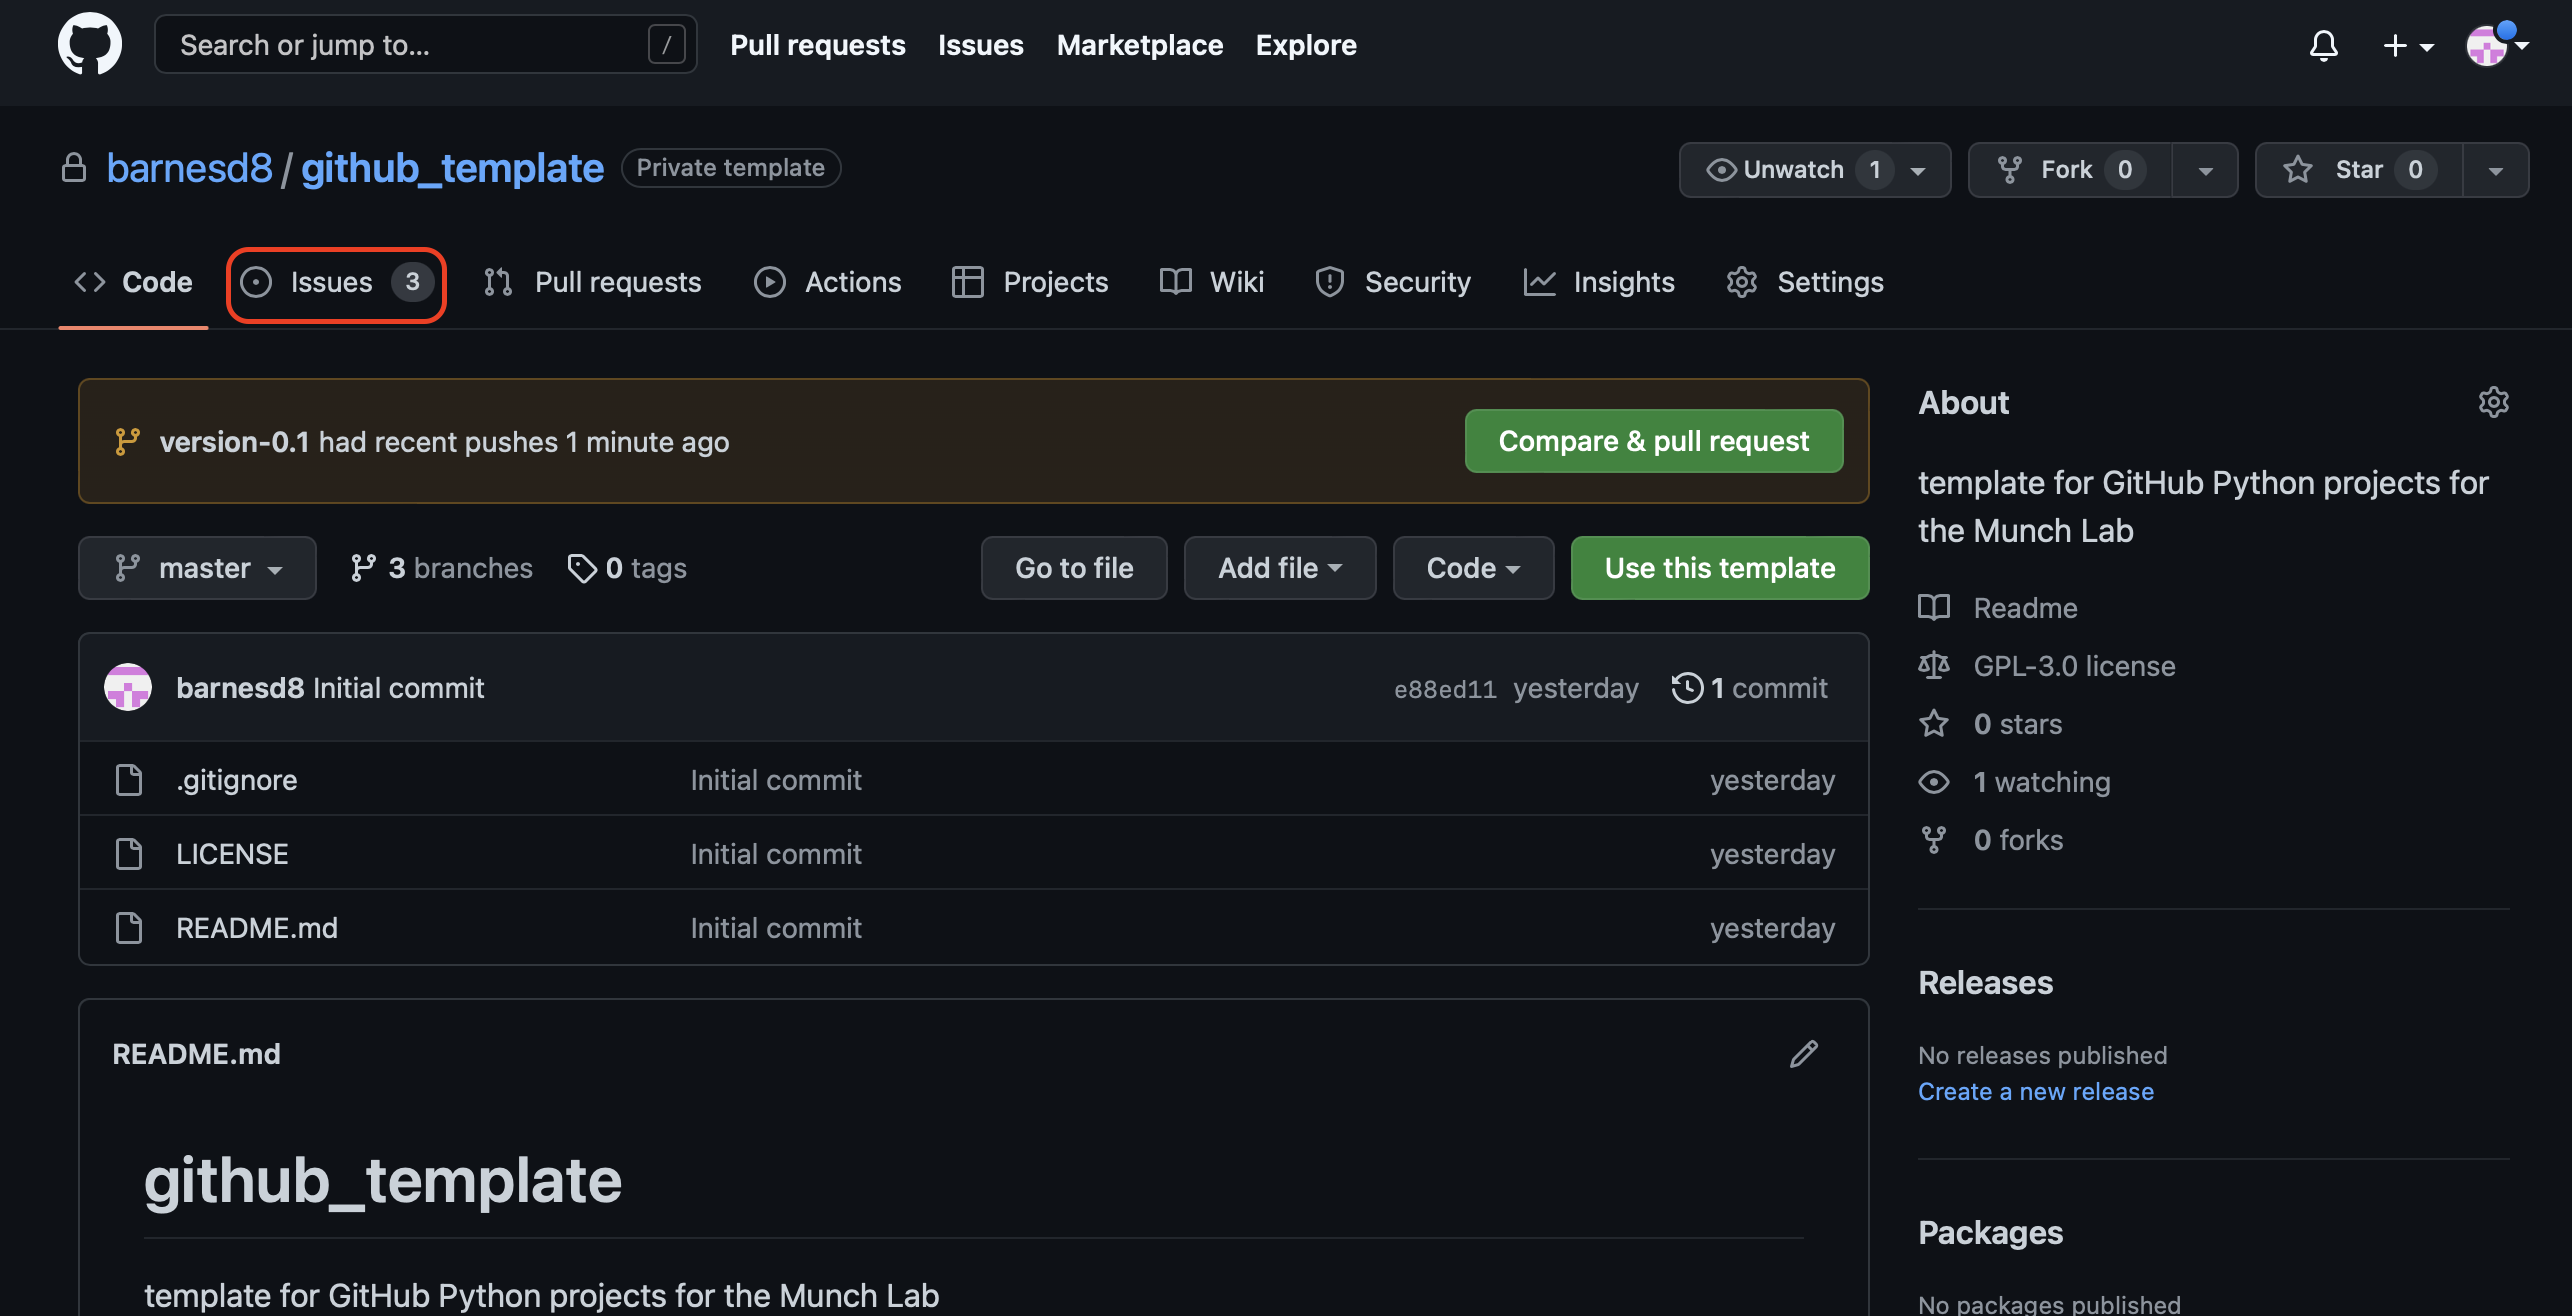Expand the Code download dropdown

1472,568
